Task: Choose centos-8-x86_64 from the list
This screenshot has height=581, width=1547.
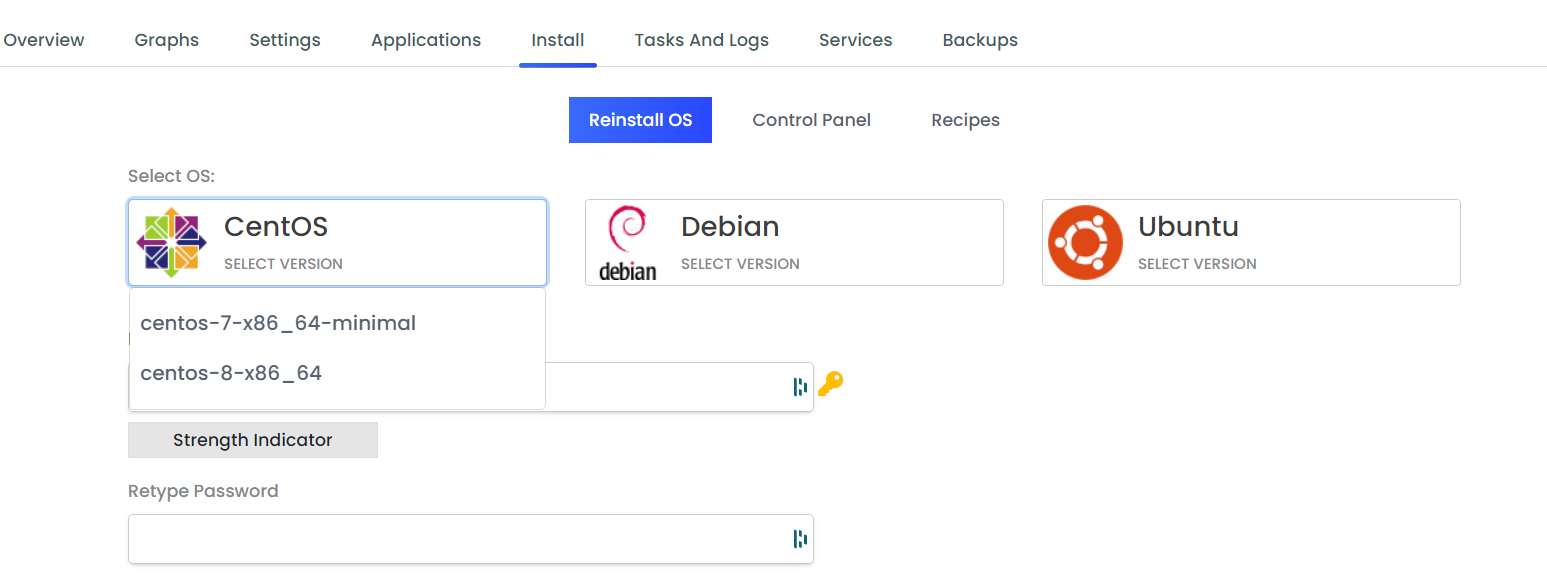Action: tap(337, 373)
